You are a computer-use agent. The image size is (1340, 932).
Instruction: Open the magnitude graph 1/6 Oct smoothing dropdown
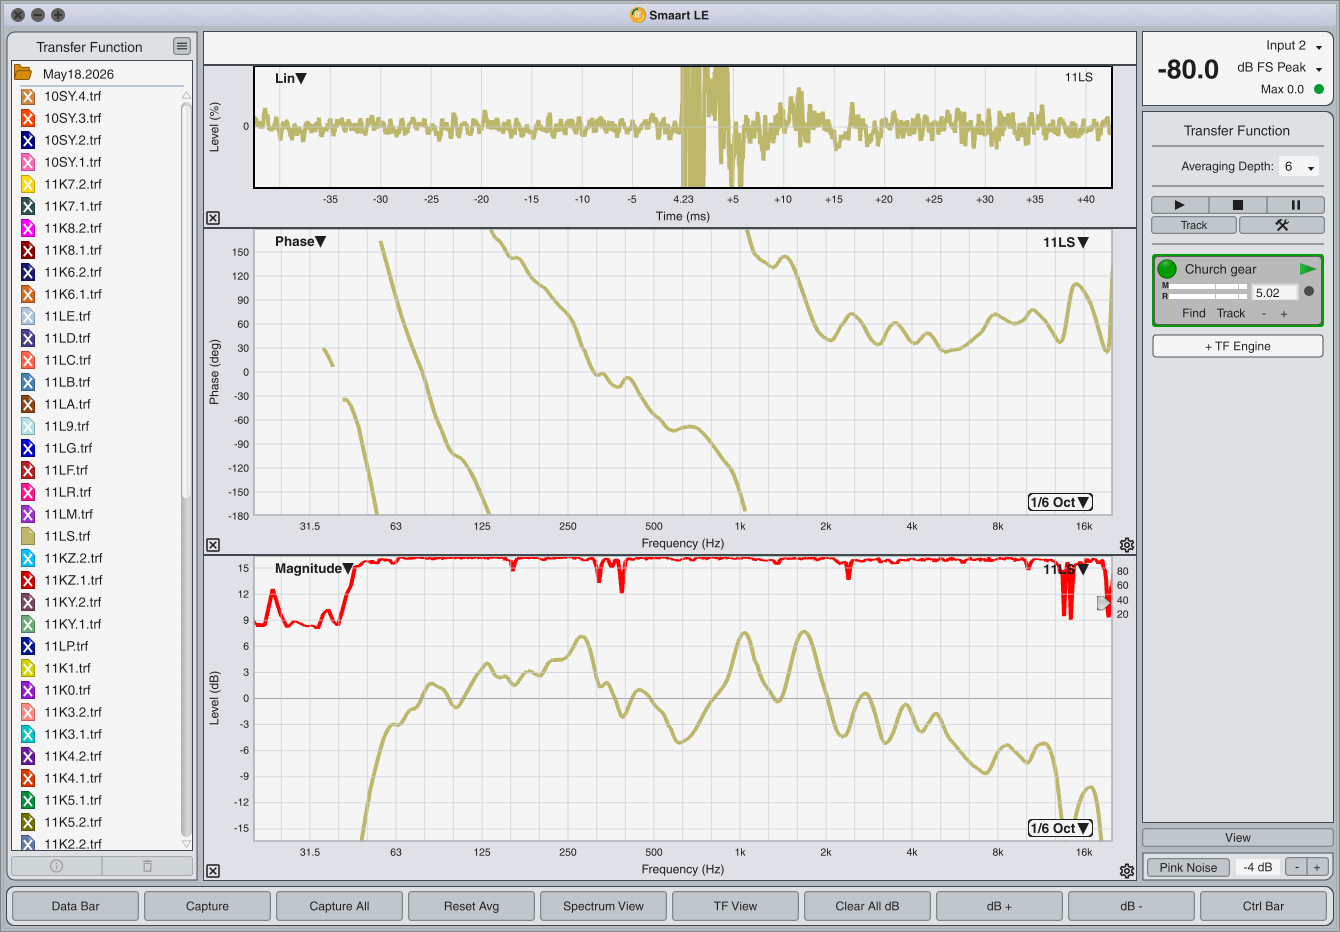[1060, 828]
